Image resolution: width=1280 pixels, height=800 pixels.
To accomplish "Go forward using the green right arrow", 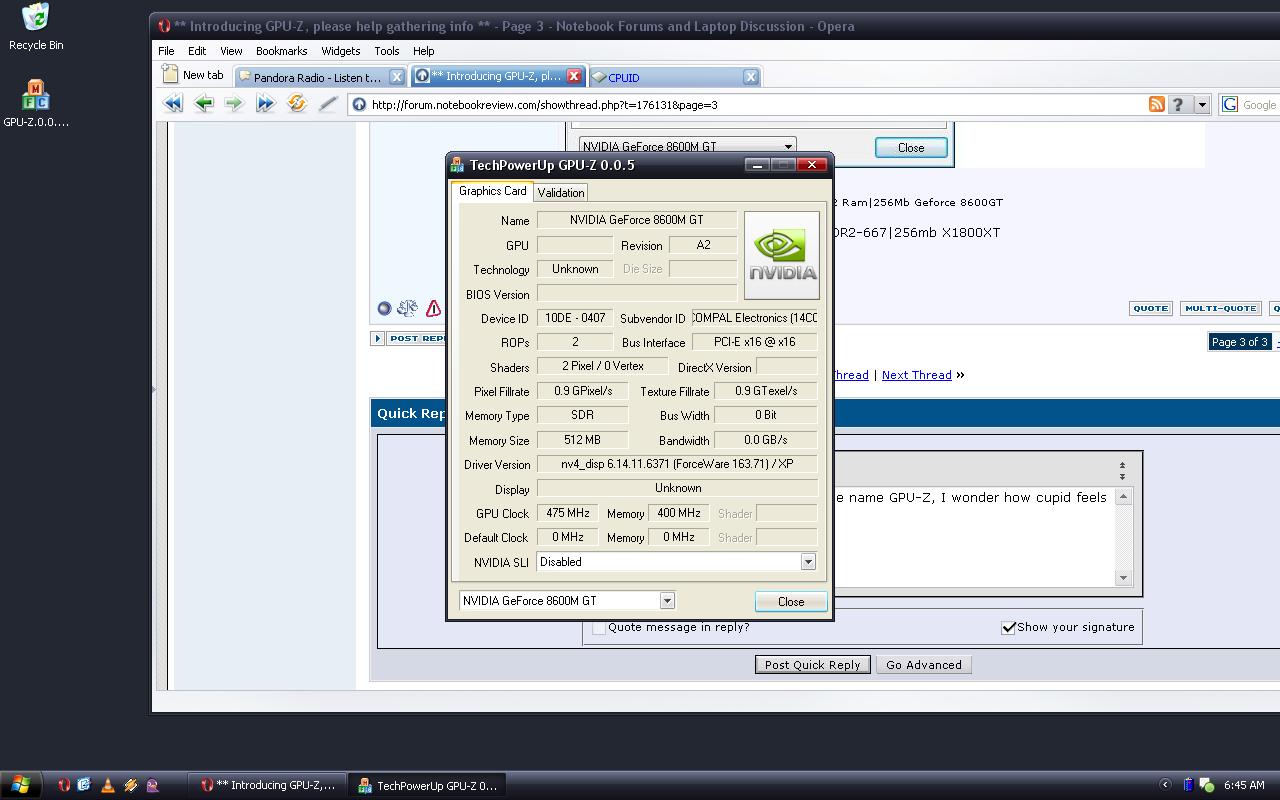I will tap(234, 103).
